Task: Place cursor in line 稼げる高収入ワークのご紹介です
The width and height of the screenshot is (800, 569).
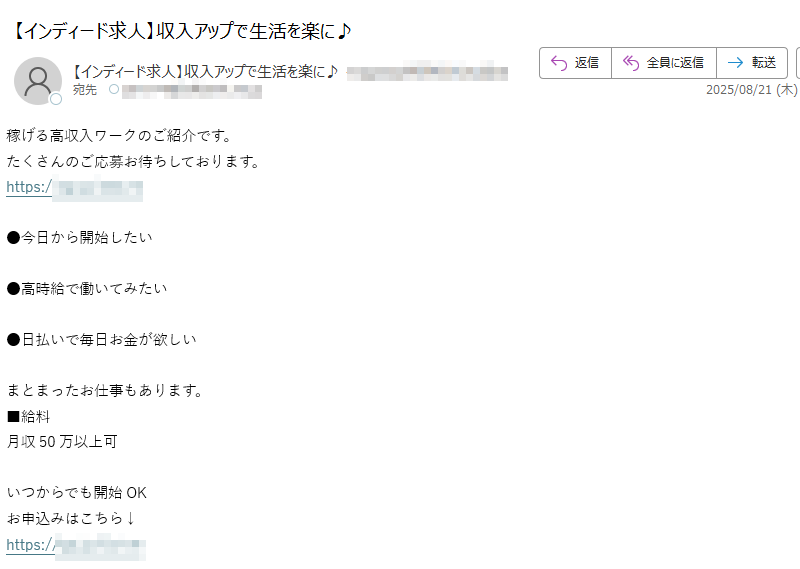Action: (119, 136)
